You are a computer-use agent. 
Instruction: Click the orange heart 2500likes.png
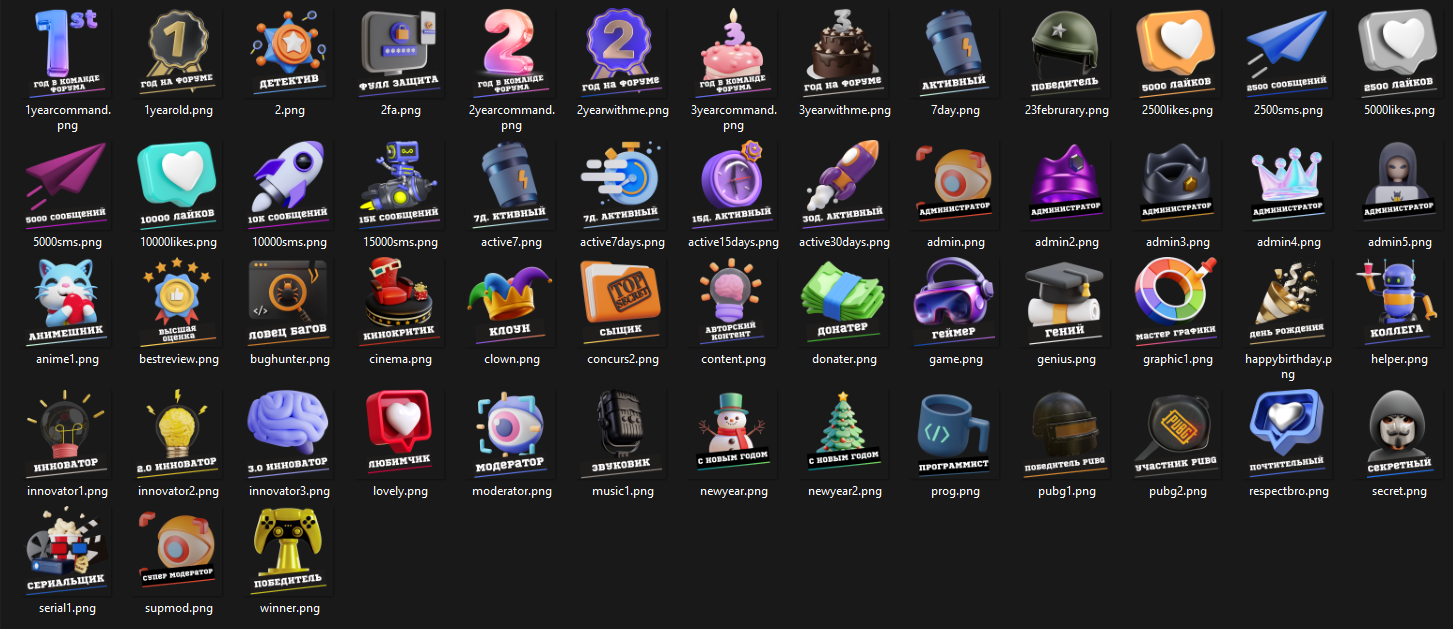pos(1177,53)
